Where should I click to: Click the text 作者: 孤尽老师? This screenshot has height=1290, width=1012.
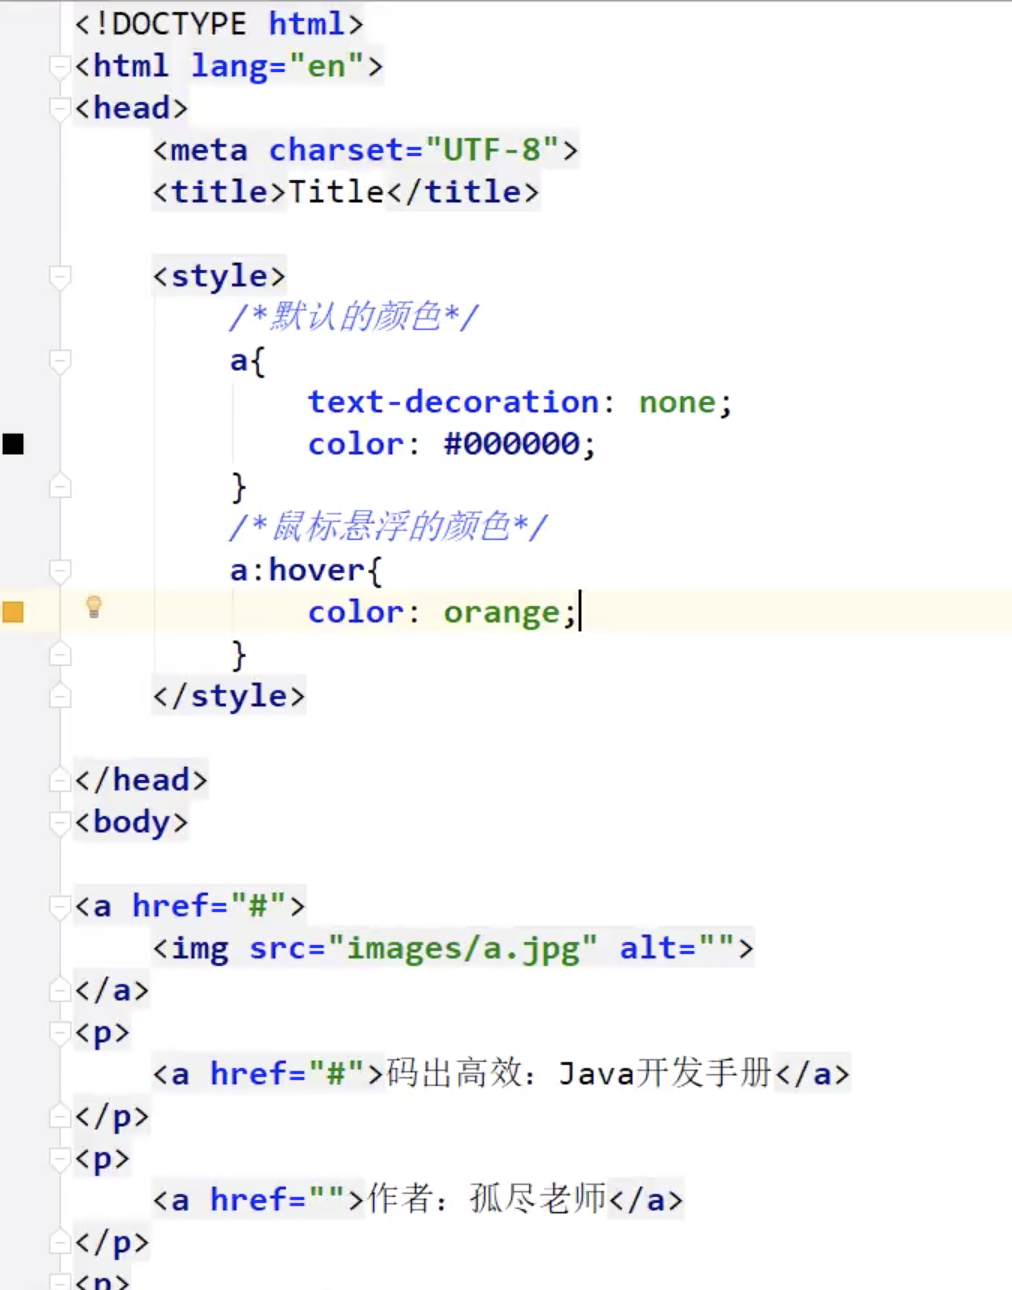click(x=487, y=1199)
